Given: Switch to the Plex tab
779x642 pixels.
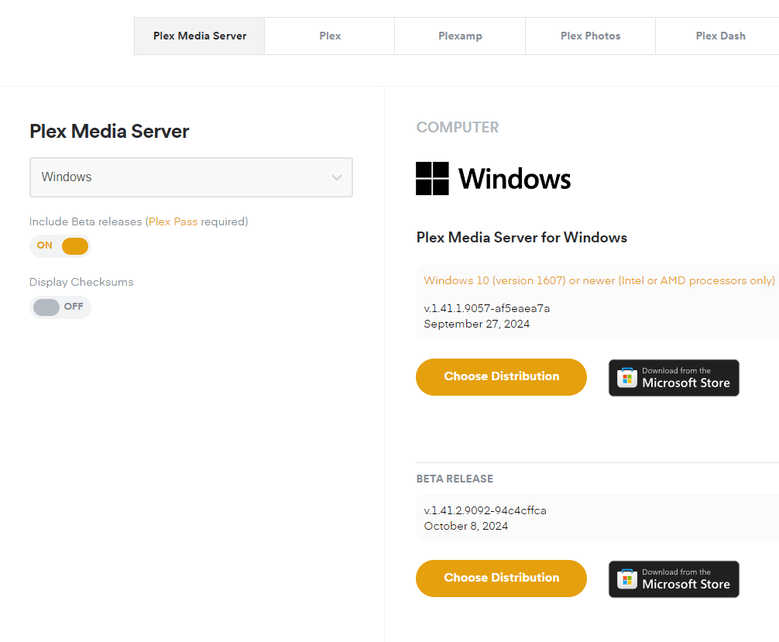Looking at the screenshot, I should (330, 36).
